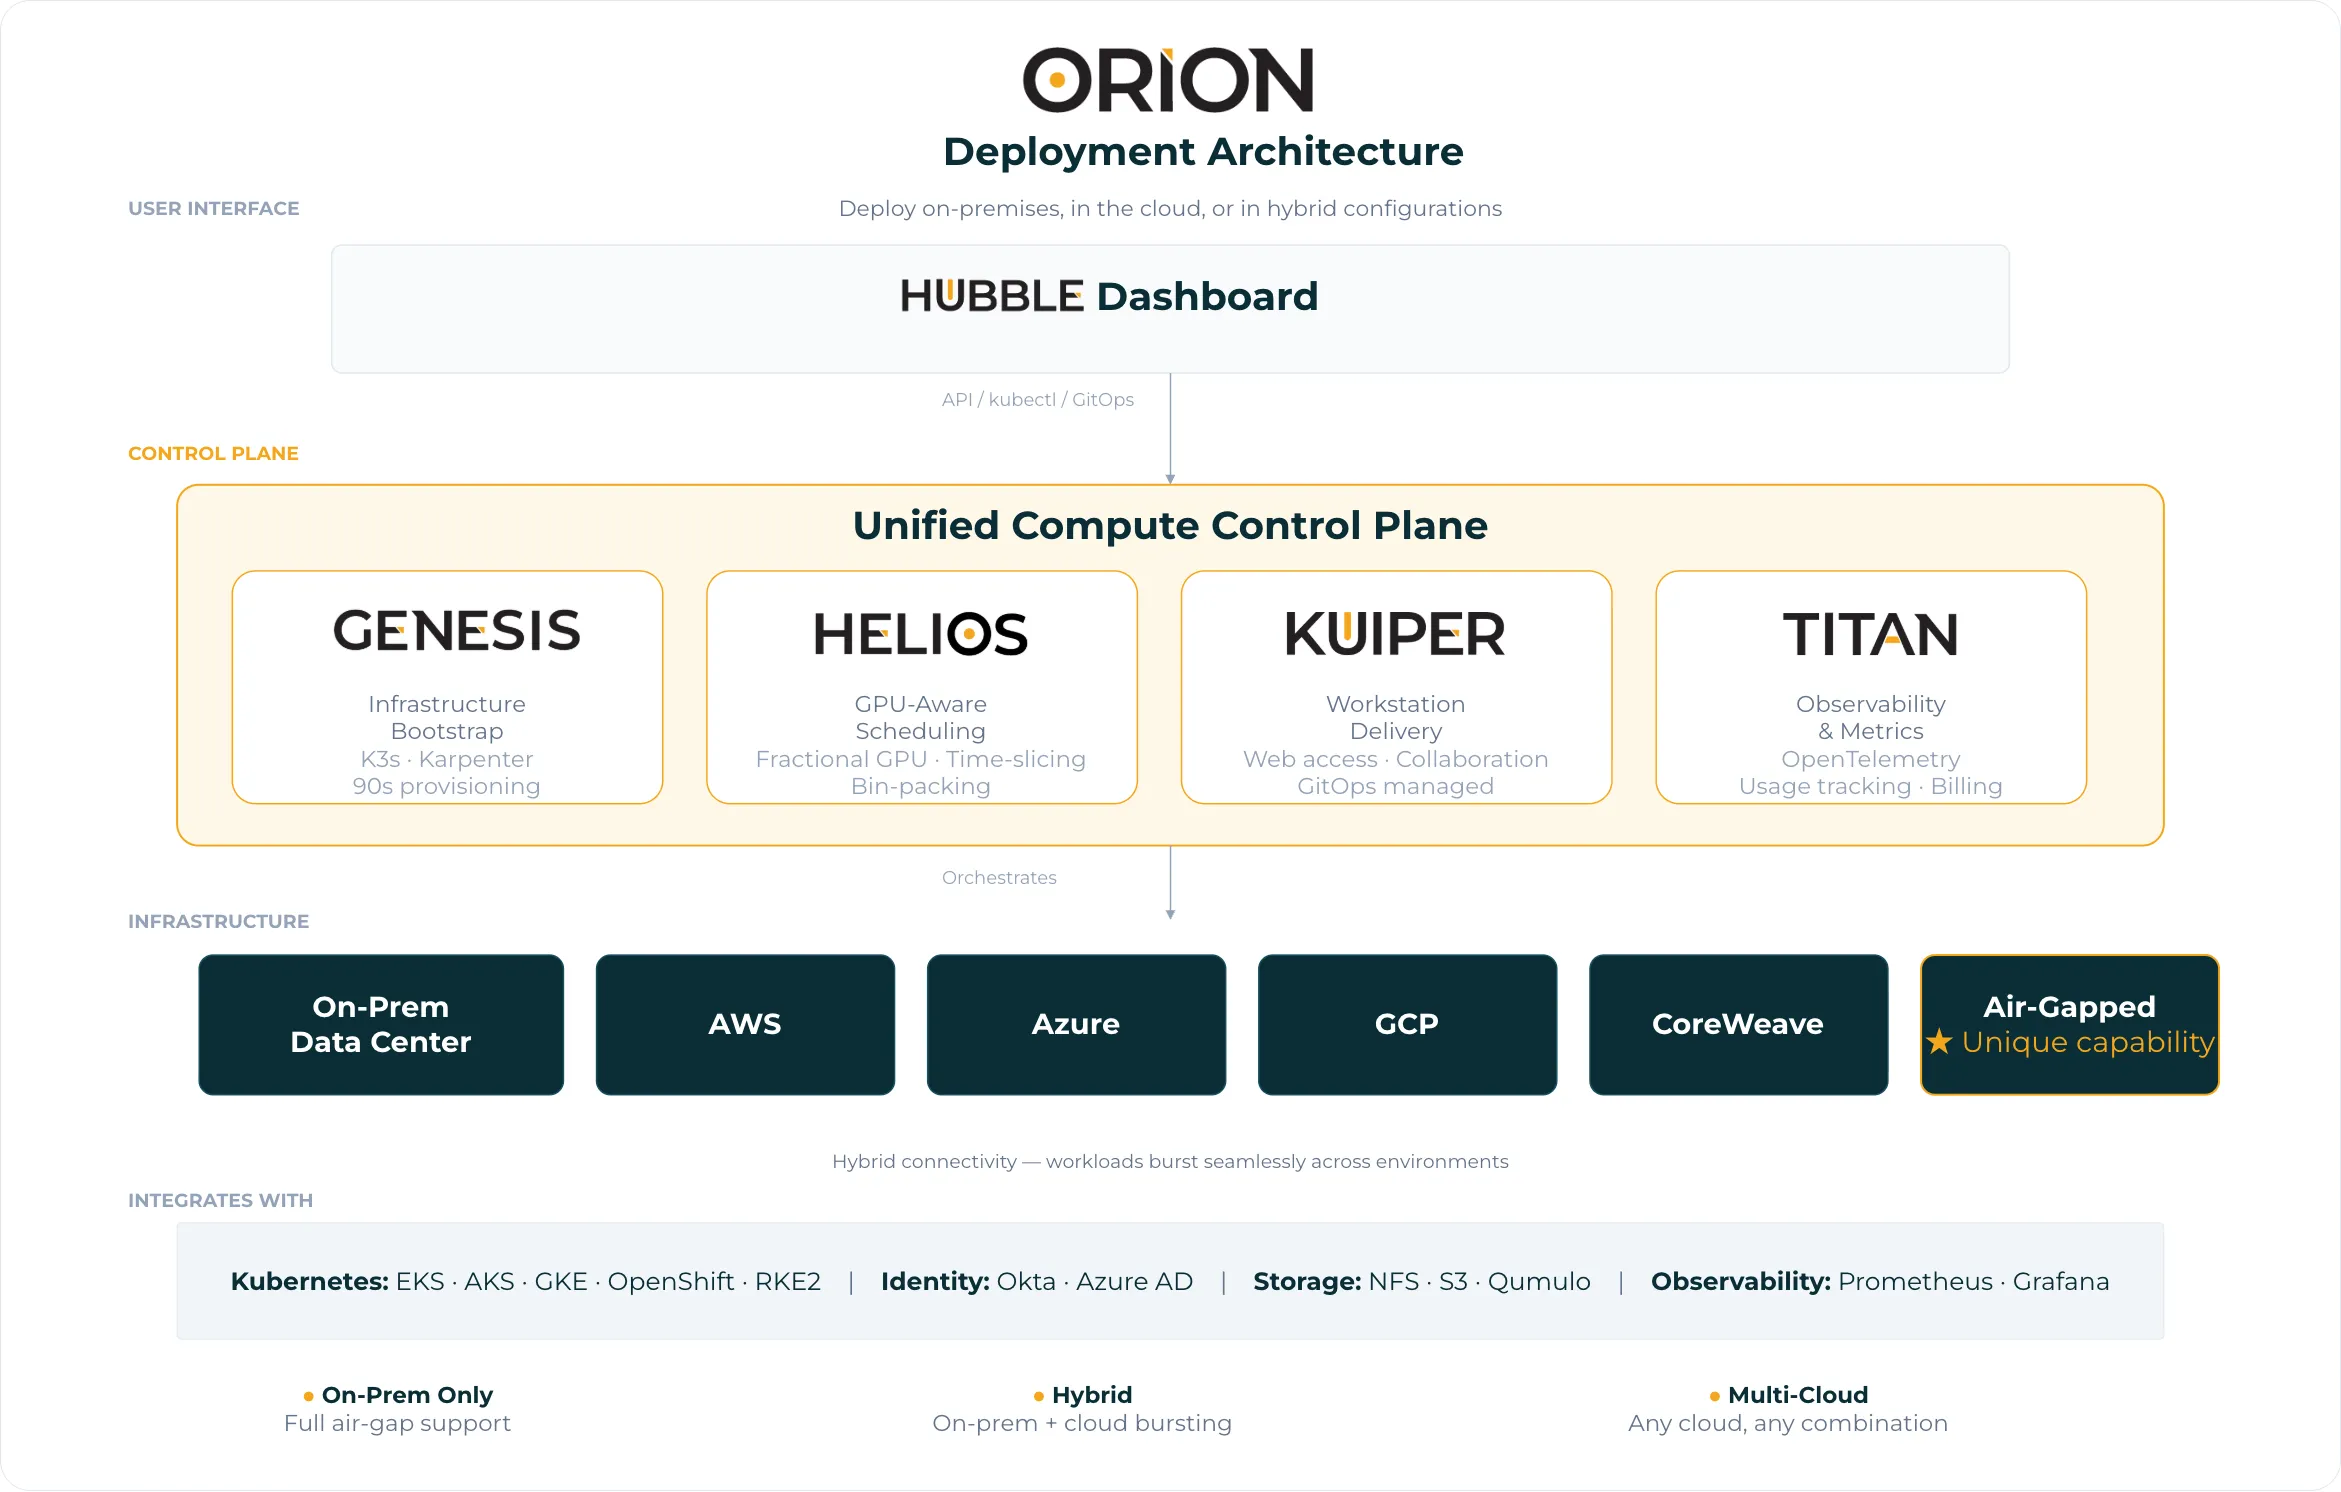Click the On-Prem Only deployment option label
The image size is (2341, 1492).
(x=407, y=1395)
